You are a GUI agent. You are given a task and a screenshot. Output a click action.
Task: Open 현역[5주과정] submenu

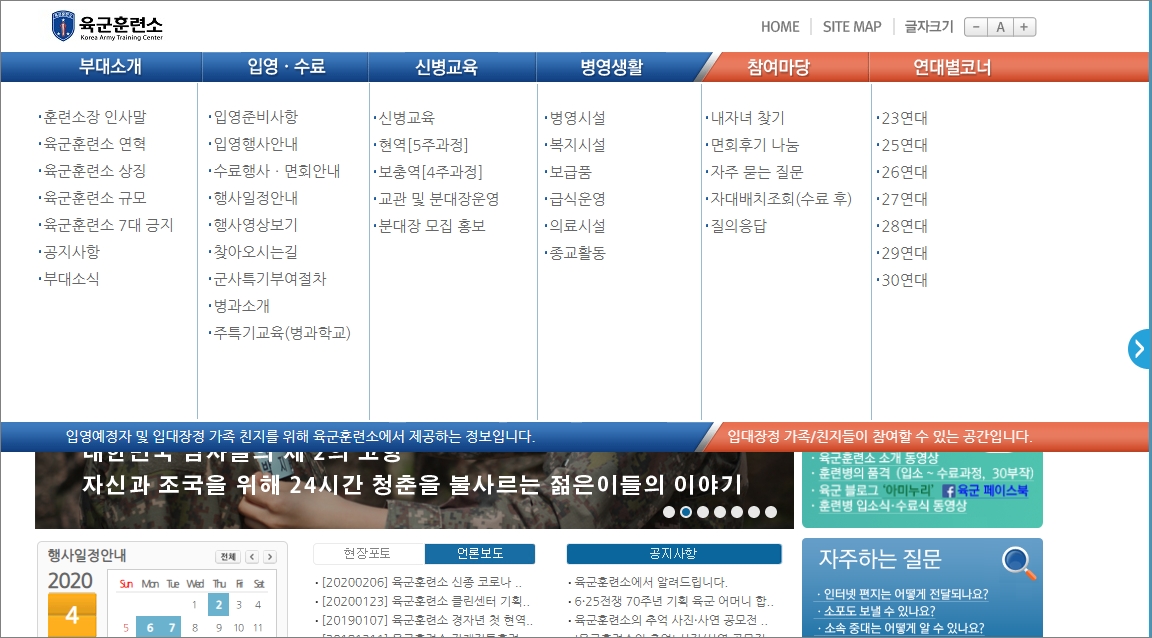tap(423, 145)
